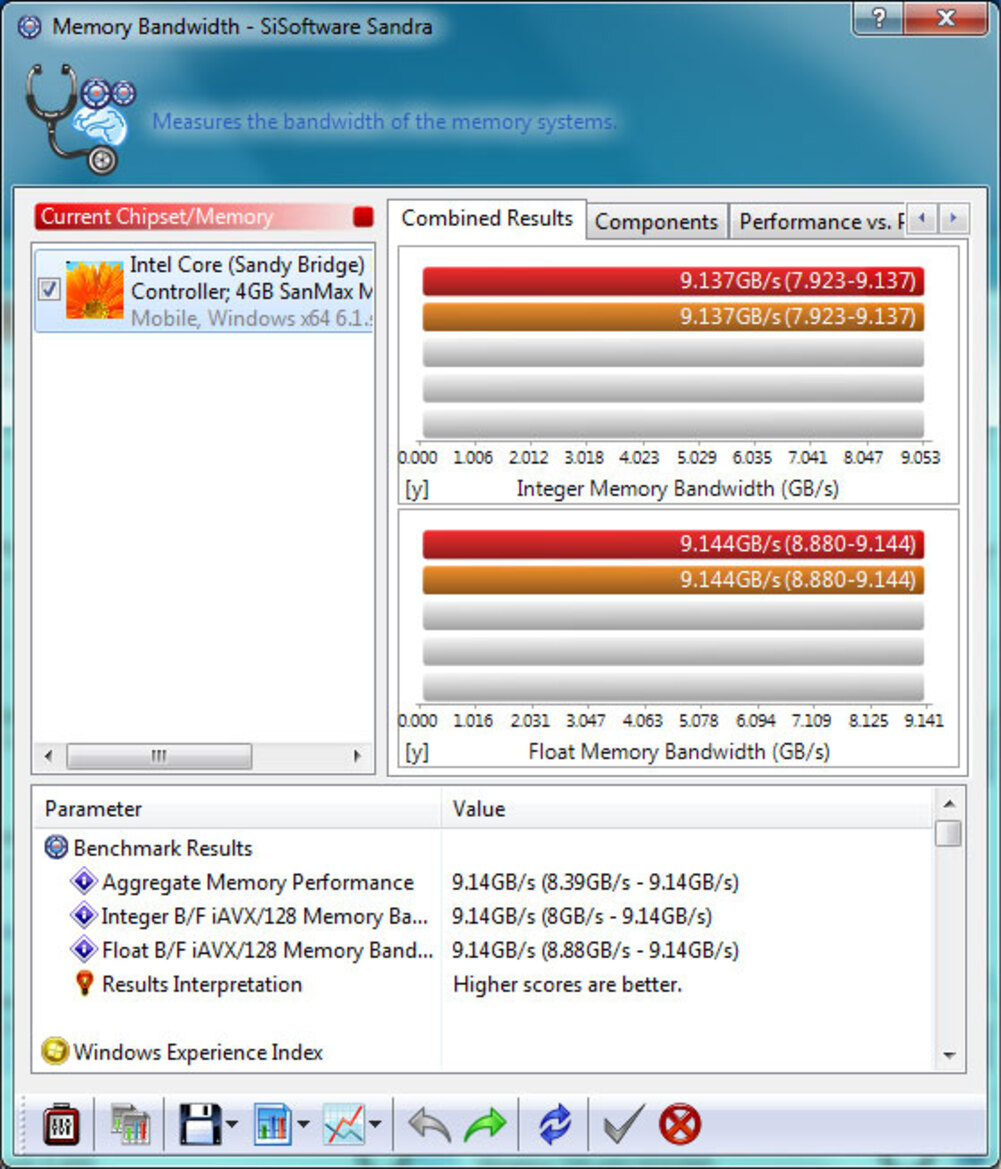This screenshot has height=1169, width=1001.
Task: Select the Float B/F iAVX/128 Memory row
Action: coord(484,950)
